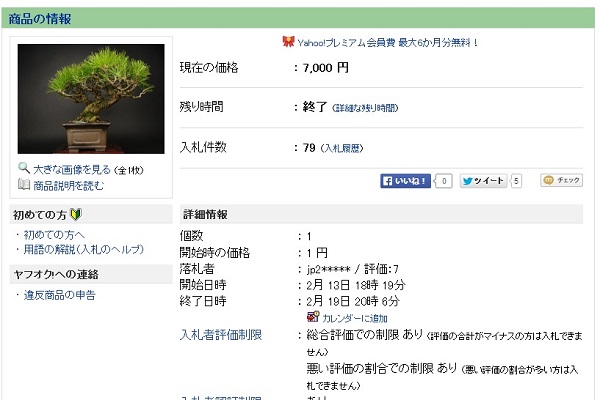Open the Yahoo!プレミアム会員費 promotion link

(388, 42)
